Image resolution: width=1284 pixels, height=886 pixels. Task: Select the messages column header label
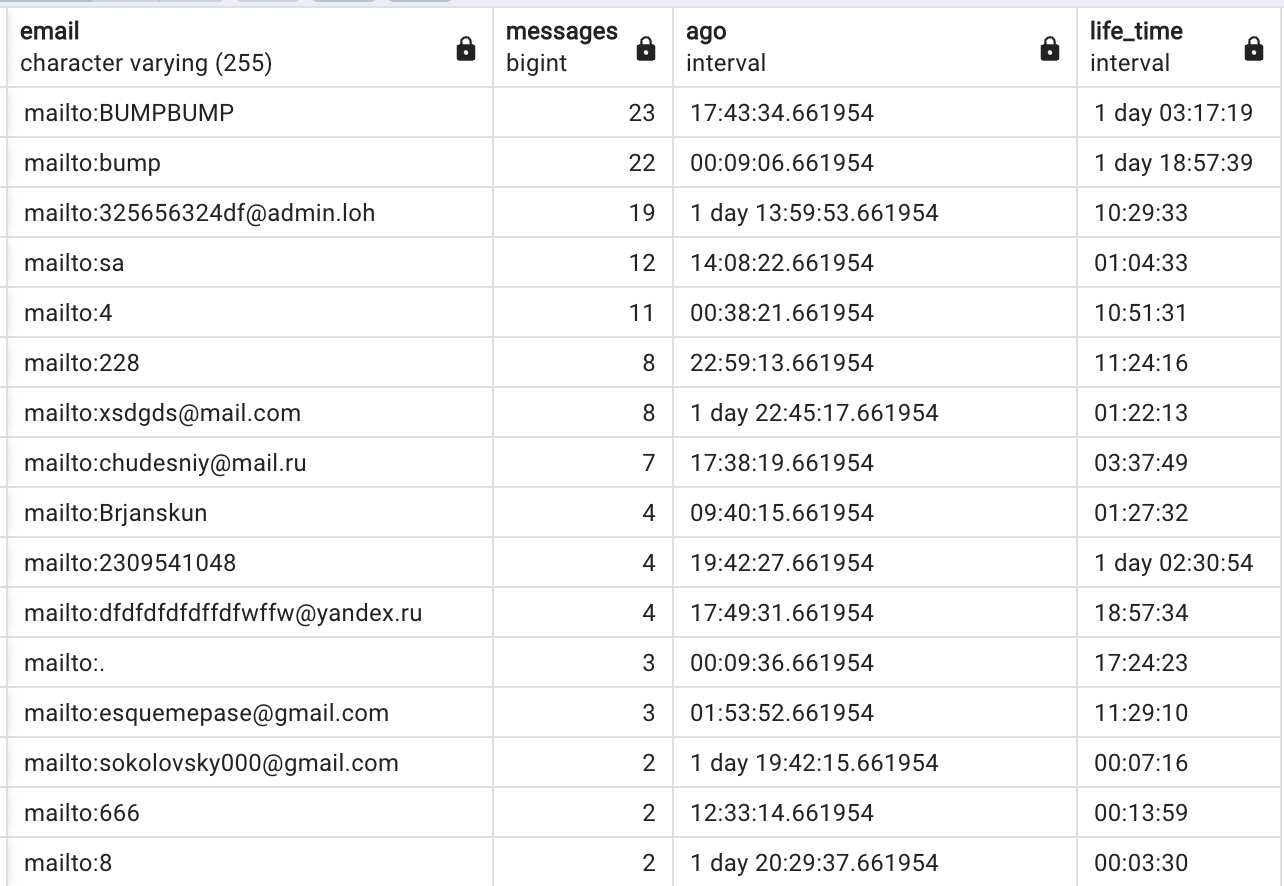562,31
